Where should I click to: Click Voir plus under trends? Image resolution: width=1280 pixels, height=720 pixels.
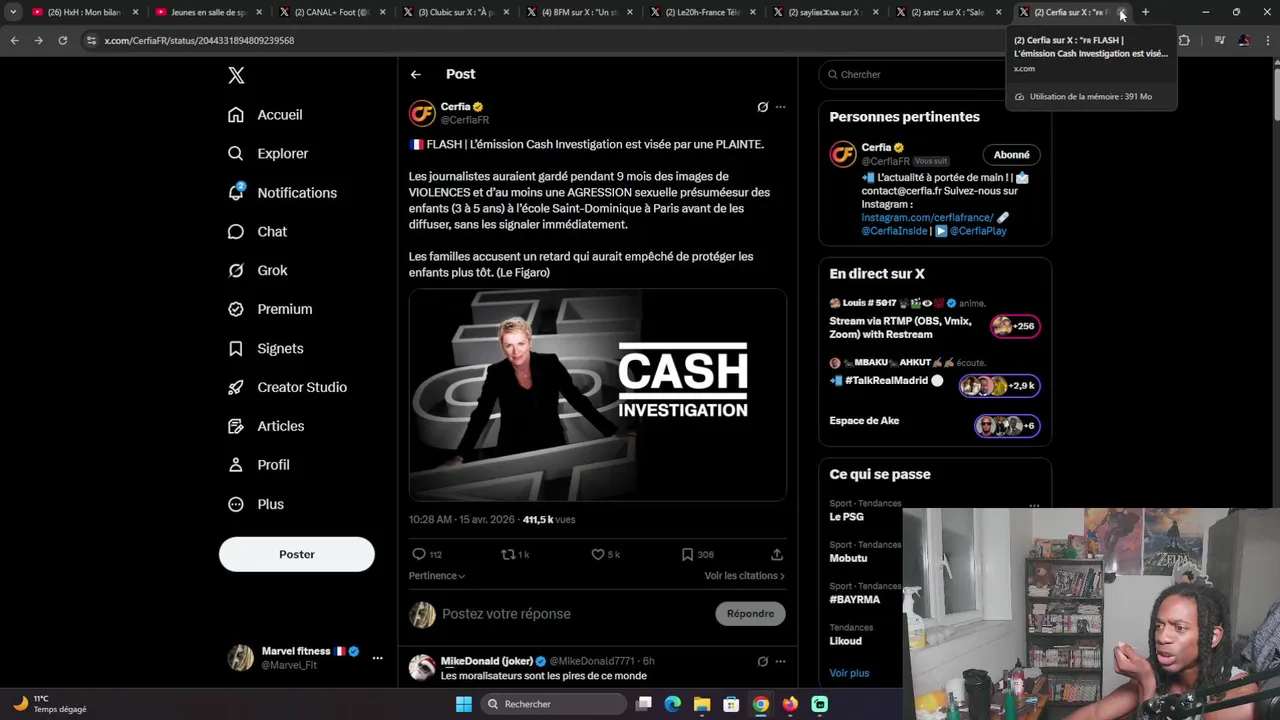tap(849, 674)
